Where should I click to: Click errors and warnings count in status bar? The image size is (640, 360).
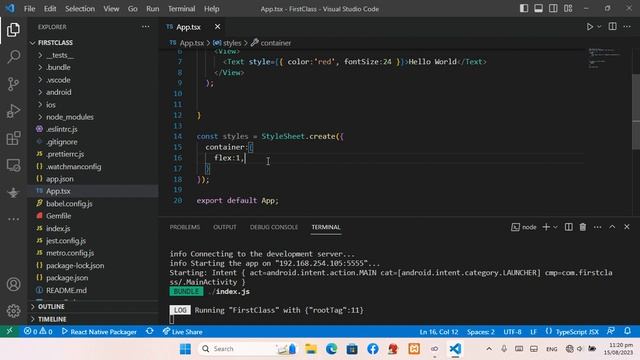pyautogui.click(x=38, y=331)
